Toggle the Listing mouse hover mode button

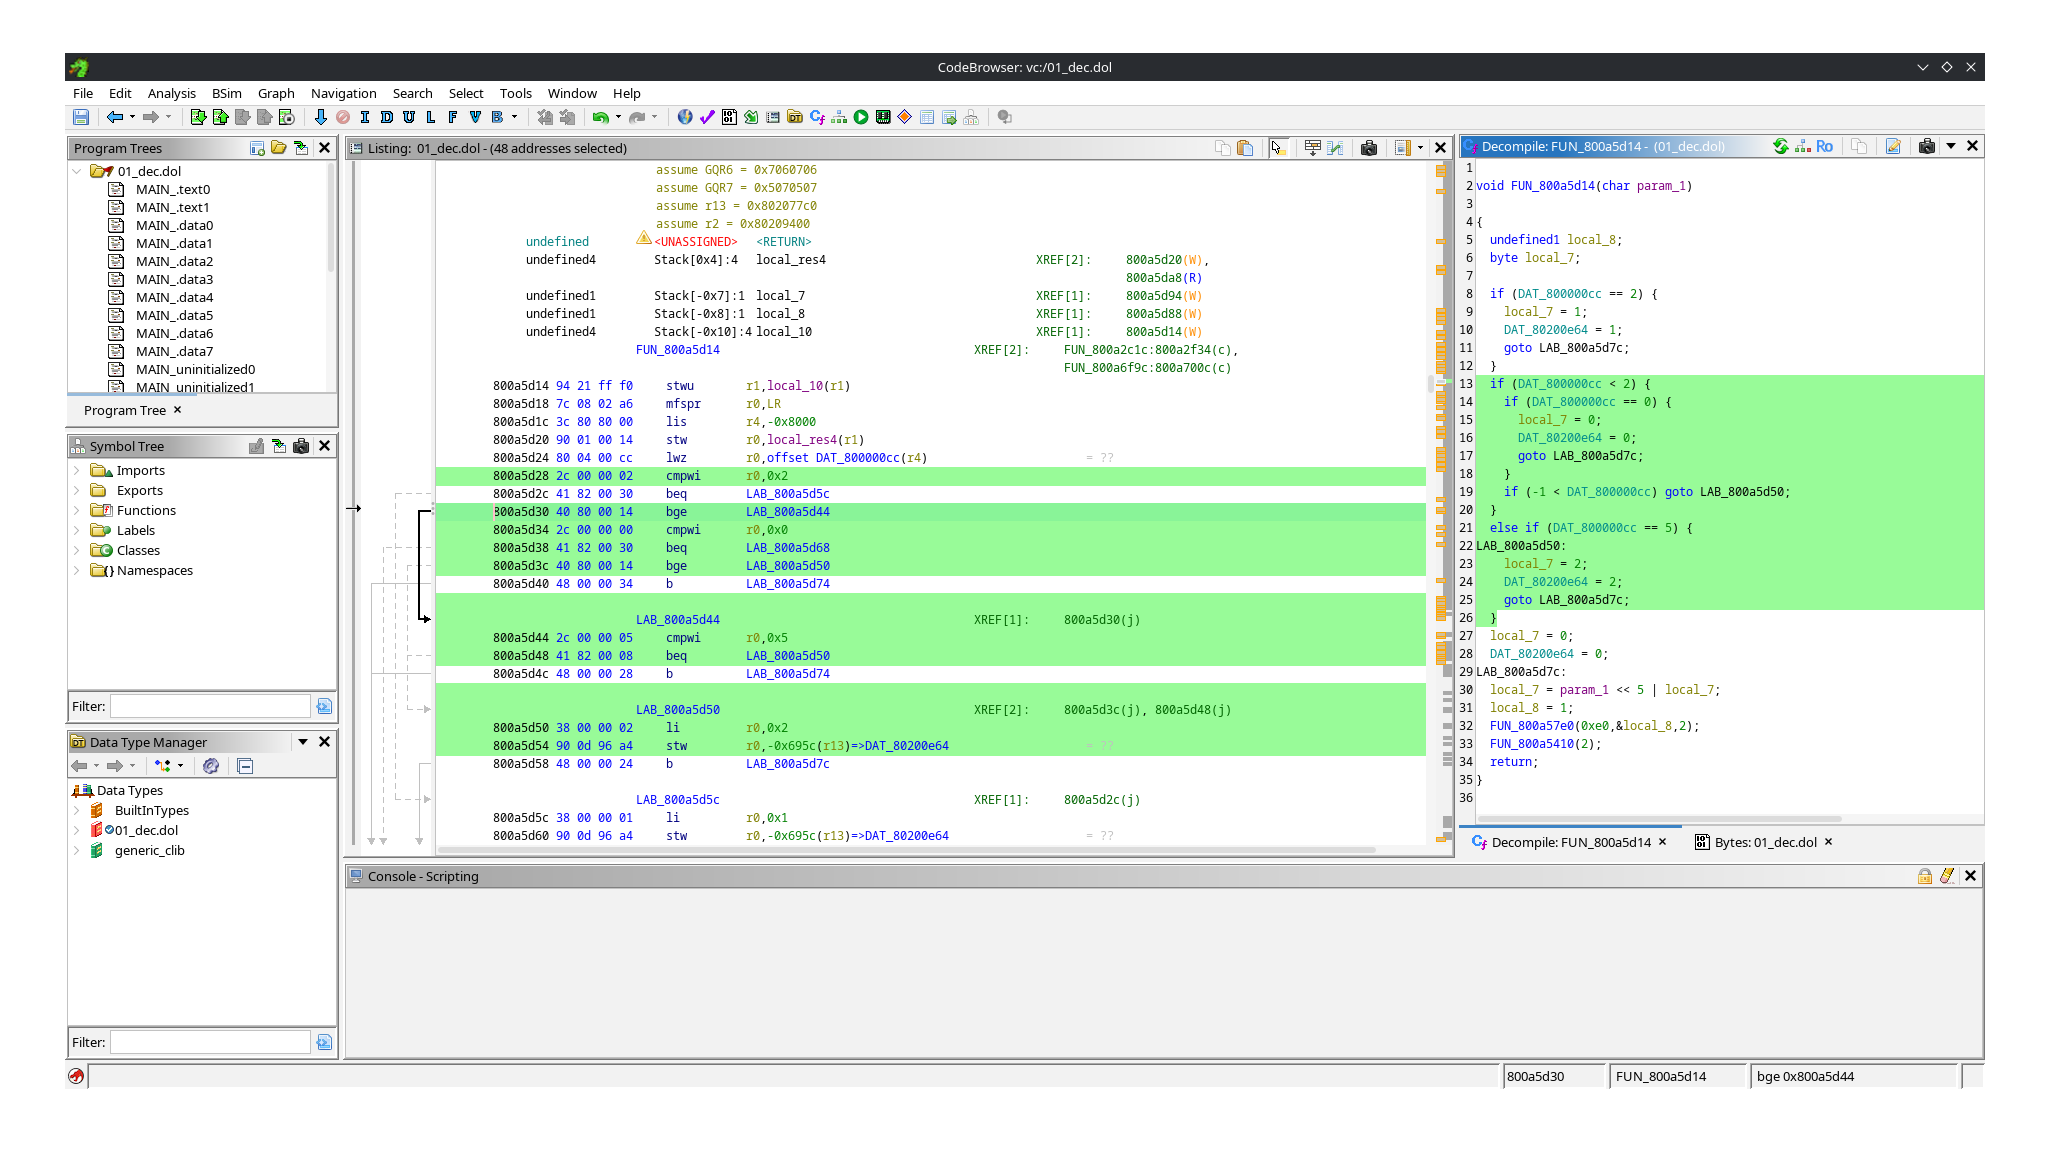(x=1277, y=148)
